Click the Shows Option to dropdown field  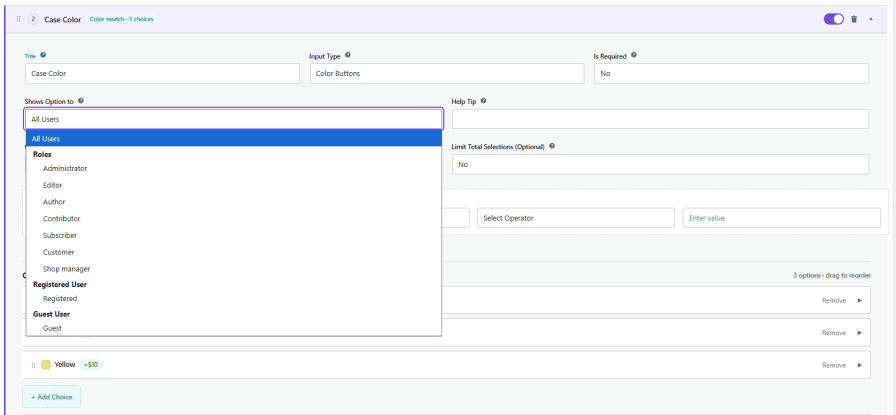point(233,119)
